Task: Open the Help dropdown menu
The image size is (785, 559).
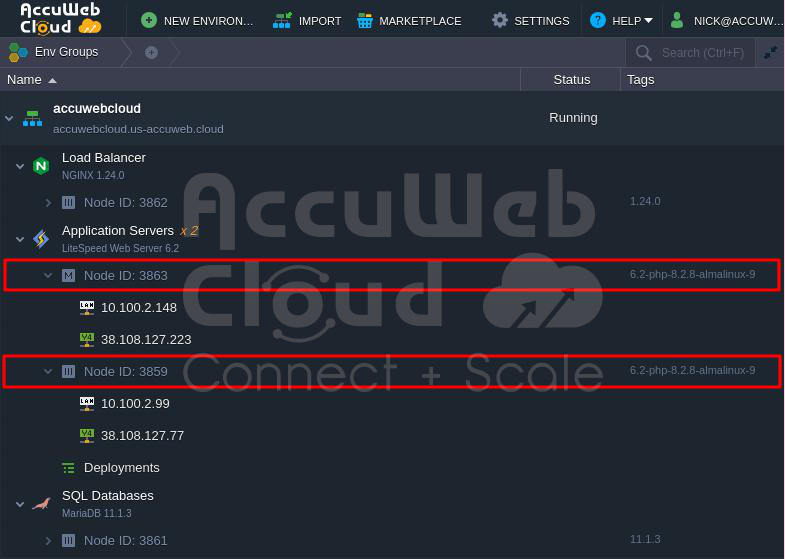Action: (x=621, y=21)
